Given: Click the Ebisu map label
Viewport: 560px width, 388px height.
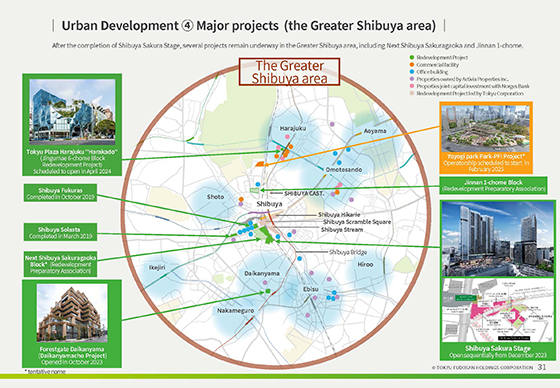Looking at the screenshot, I should (310, 289).
